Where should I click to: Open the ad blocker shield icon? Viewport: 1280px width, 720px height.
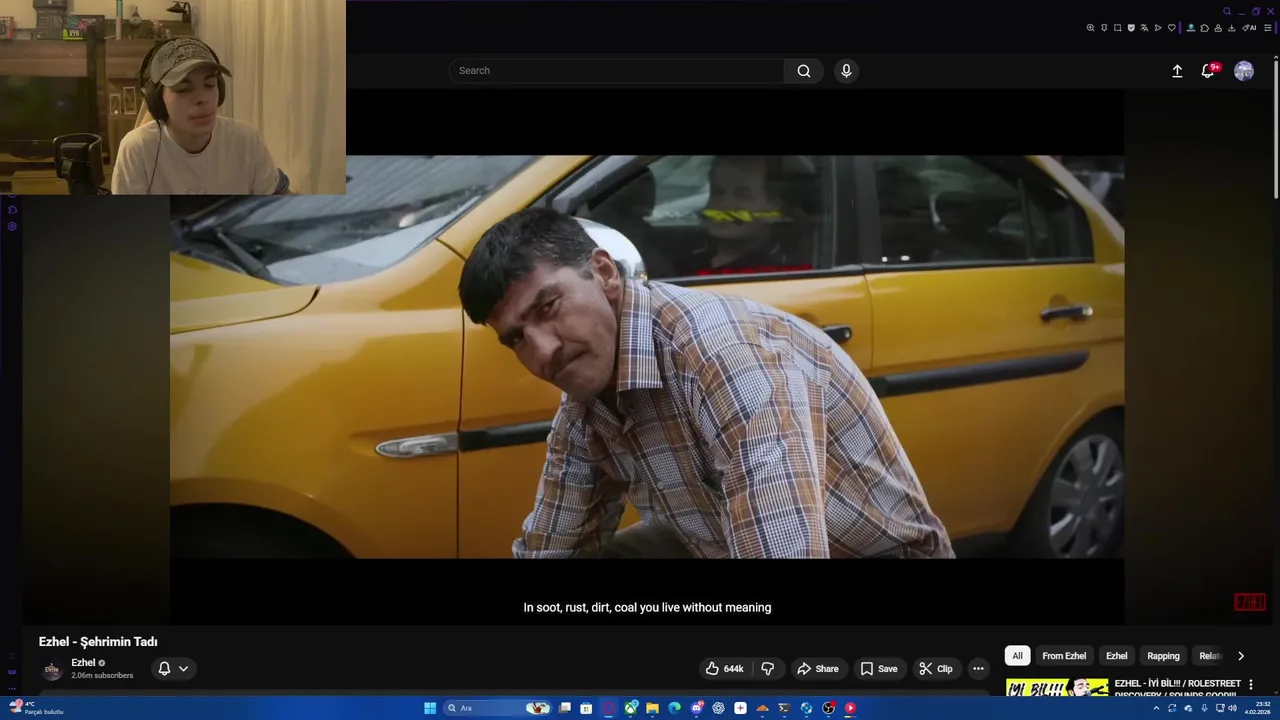[x=1131, y=28]
